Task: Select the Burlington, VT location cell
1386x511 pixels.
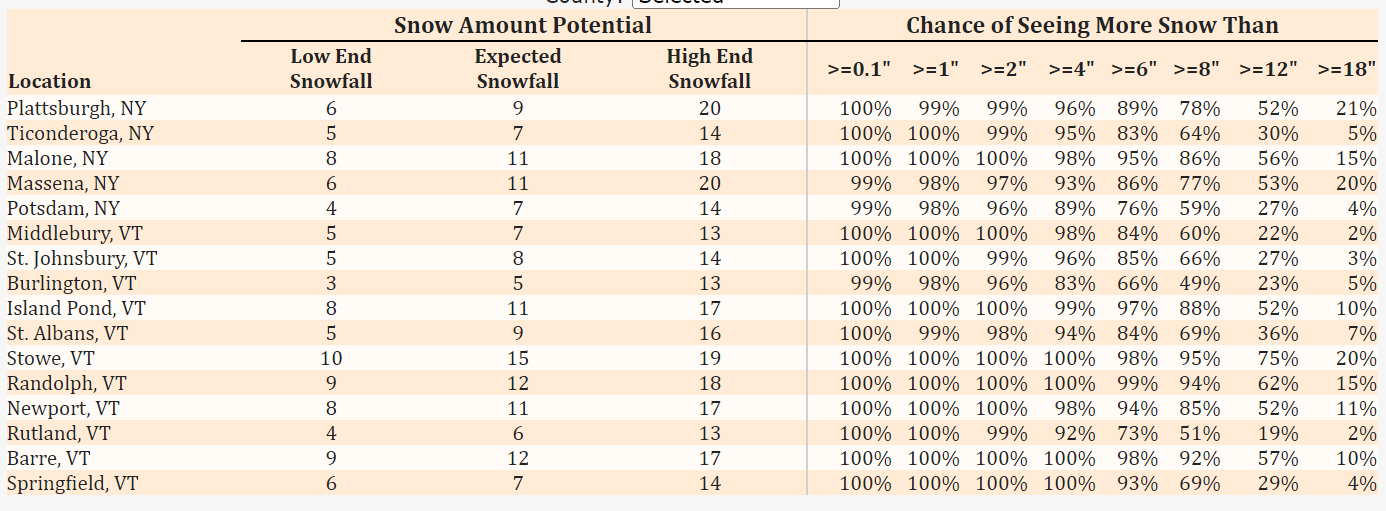Action: [72, 283]
